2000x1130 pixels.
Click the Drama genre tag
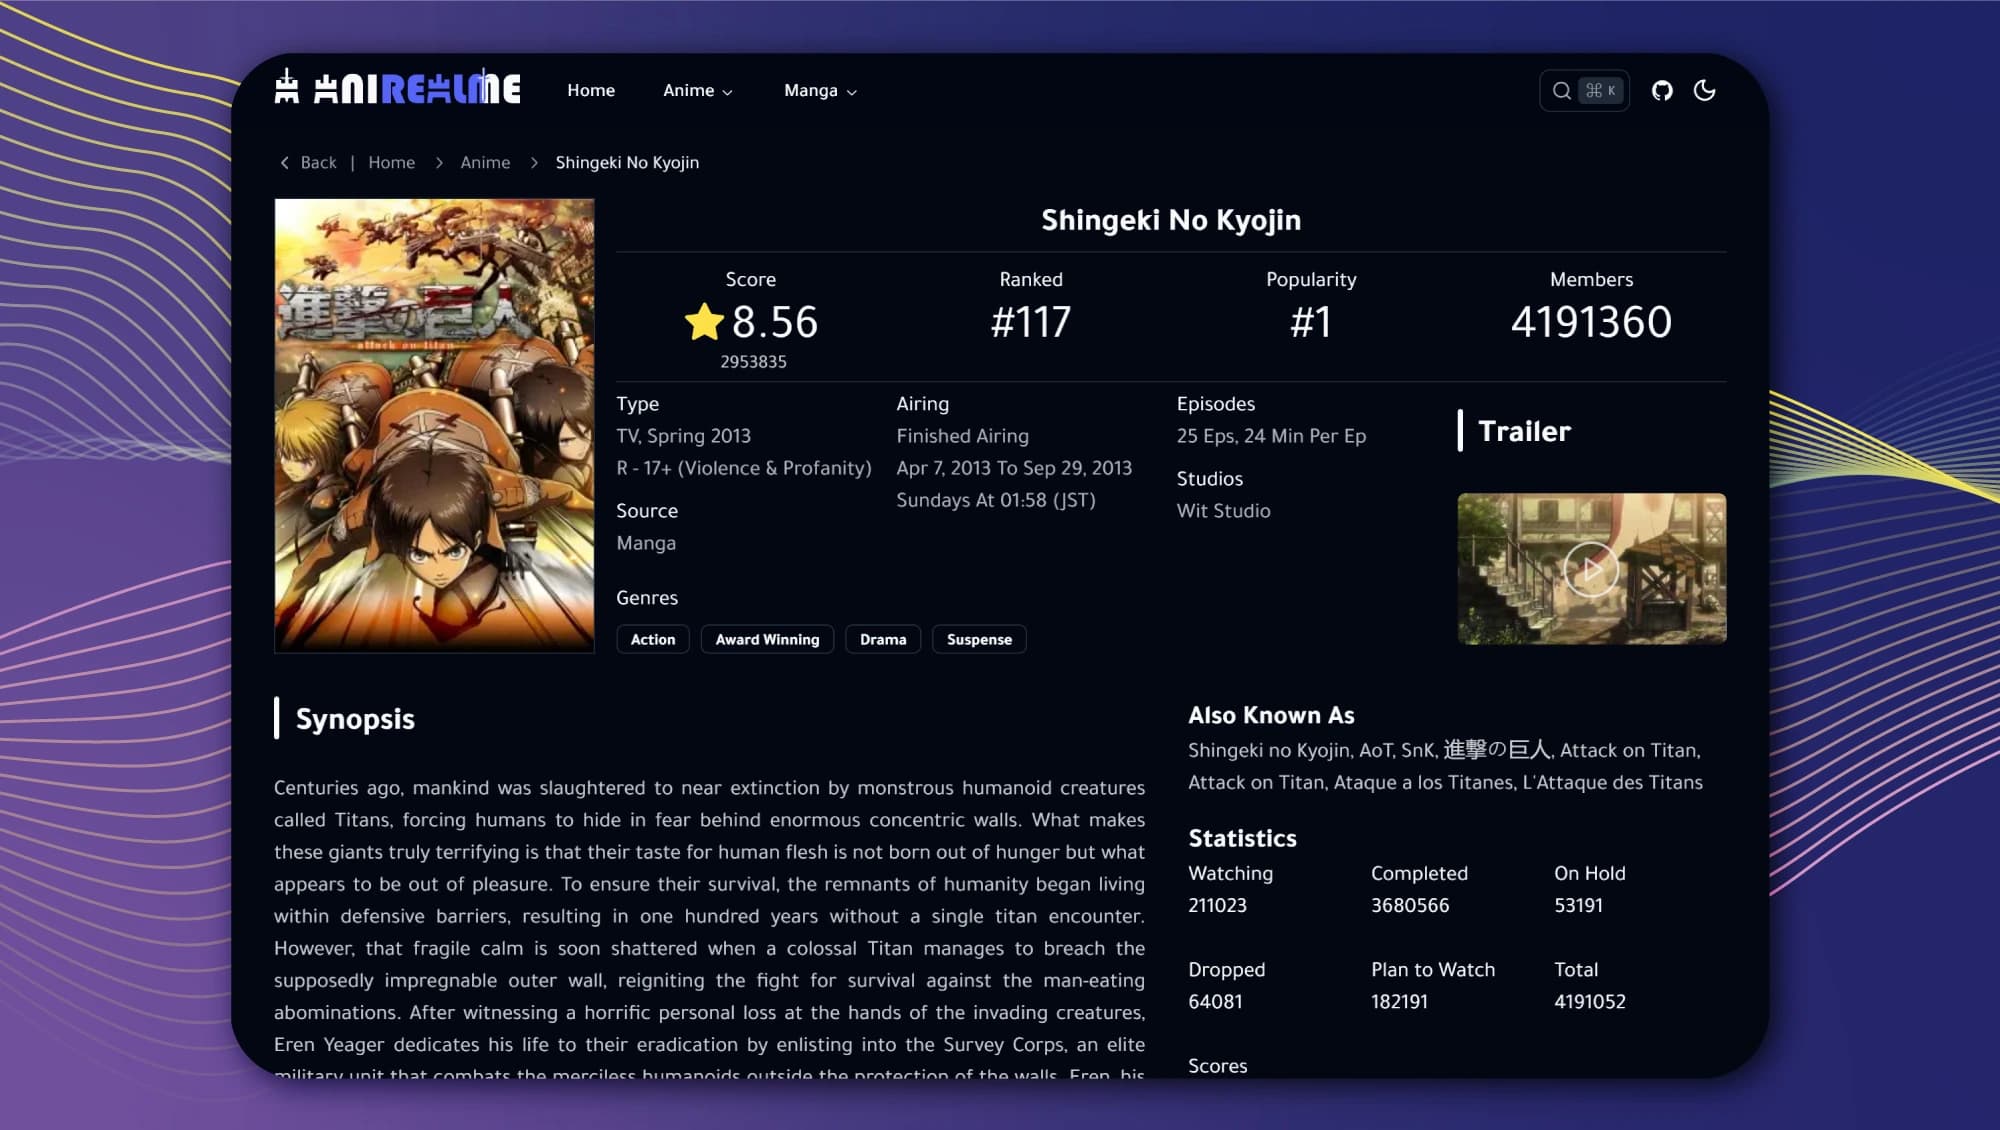click(x=883, y=640)
